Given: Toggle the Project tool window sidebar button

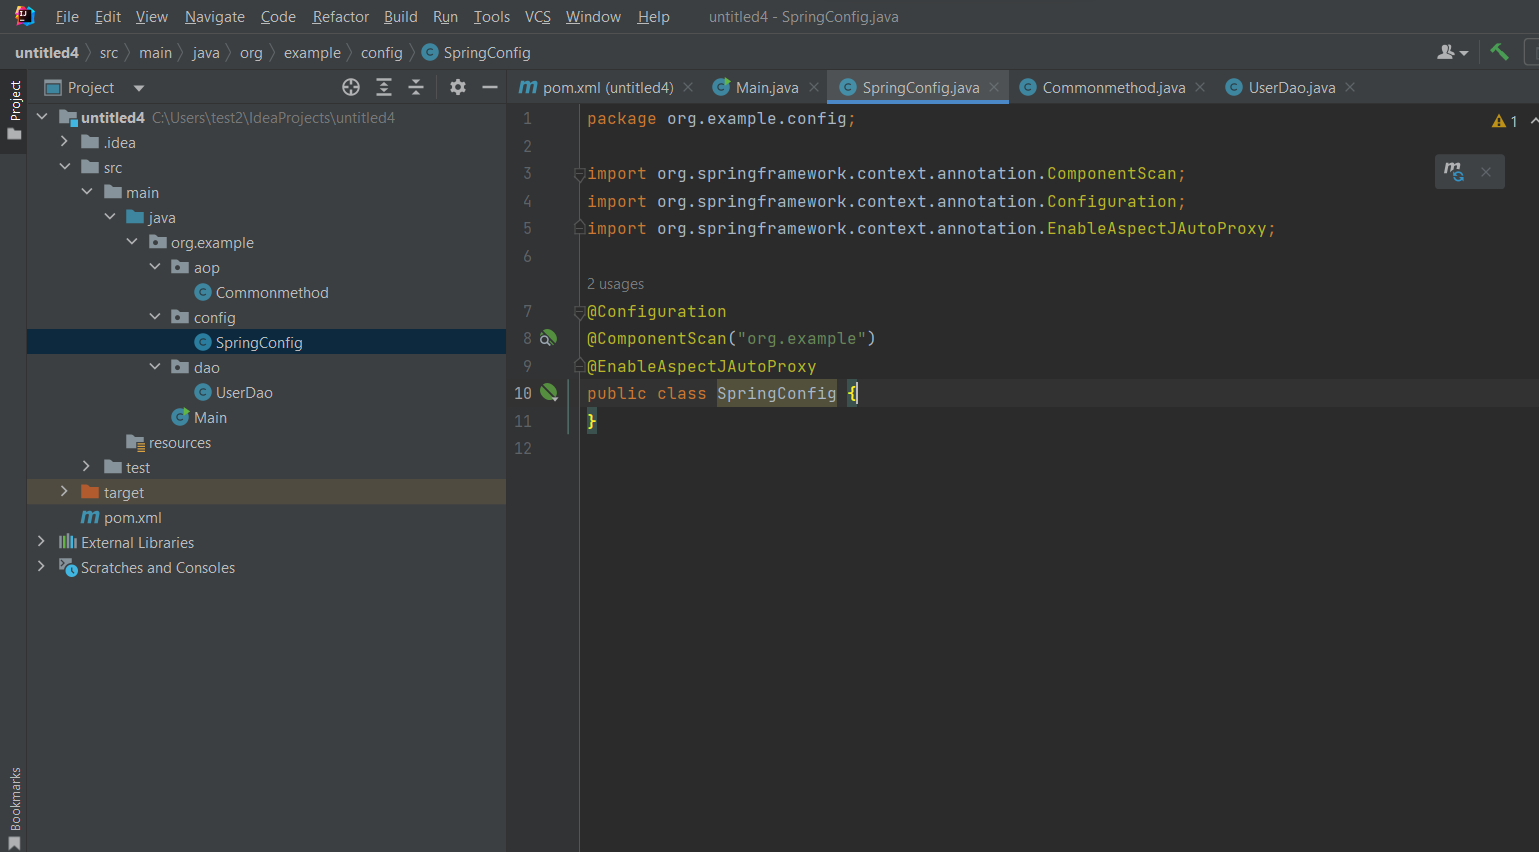Looking at the screenshot, I should click(x=14, y=110).
